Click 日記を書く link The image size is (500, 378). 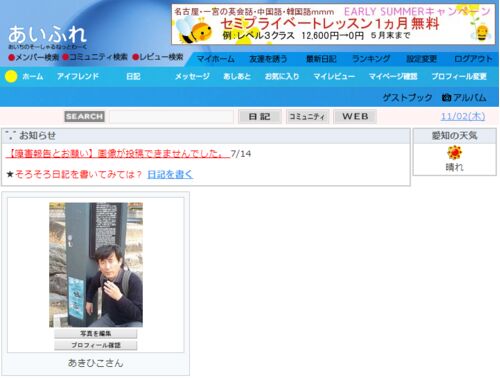coord(170,174)
